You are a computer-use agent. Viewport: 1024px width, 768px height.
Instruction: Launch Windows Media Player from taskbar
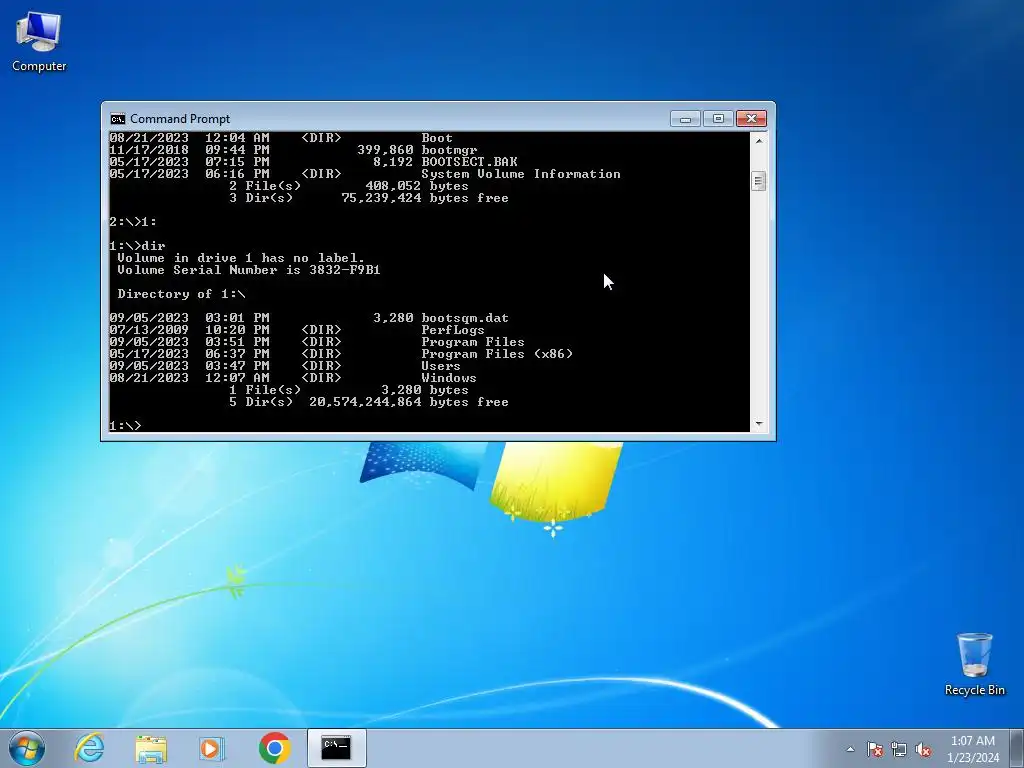[x=212, y=748]
